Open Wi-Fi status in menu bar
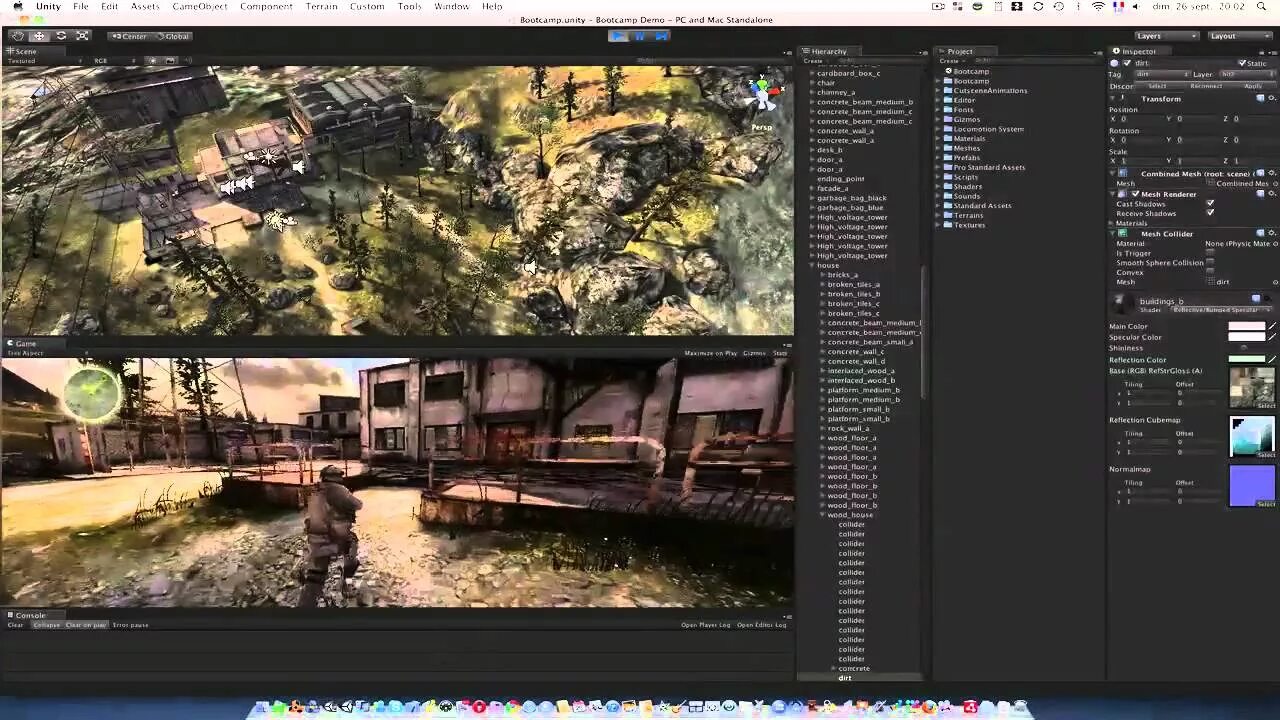Image resolution: width=1280 pixels, height=720 pixels. [x=1098, y=7]
